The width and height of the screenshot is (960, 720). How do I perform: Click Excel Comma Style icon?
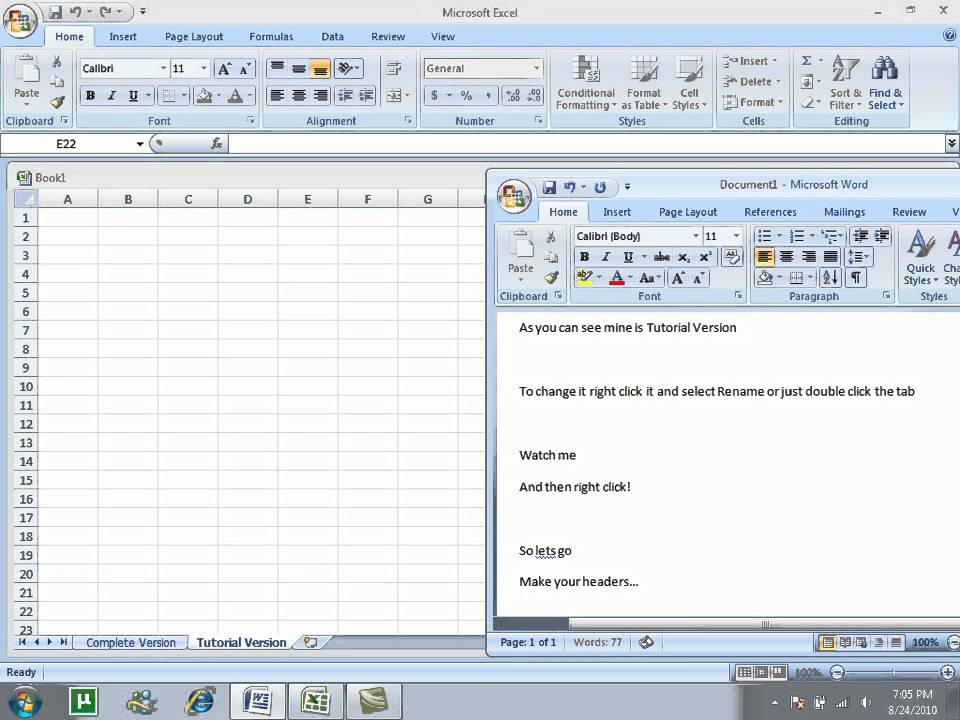point(488,96)
